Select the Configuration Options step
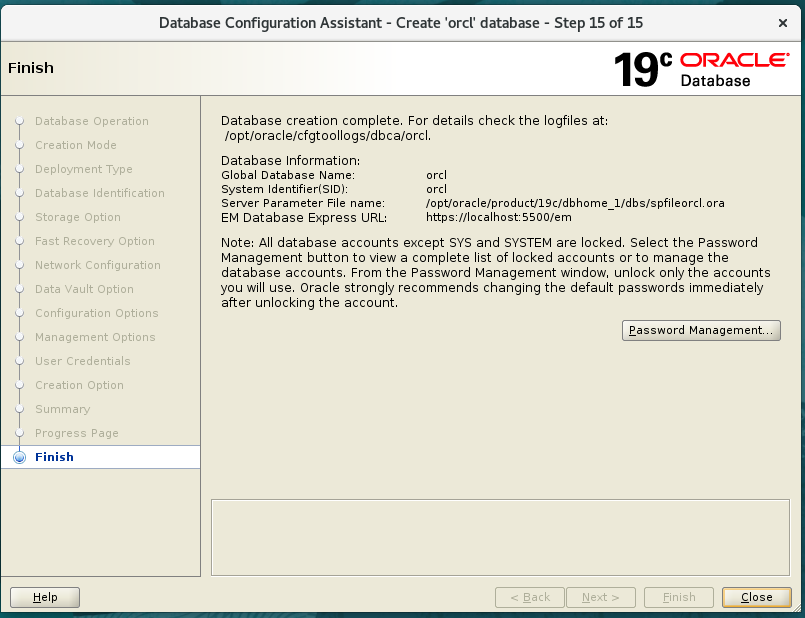Viewport: 805px width, 618px height. 97,313
